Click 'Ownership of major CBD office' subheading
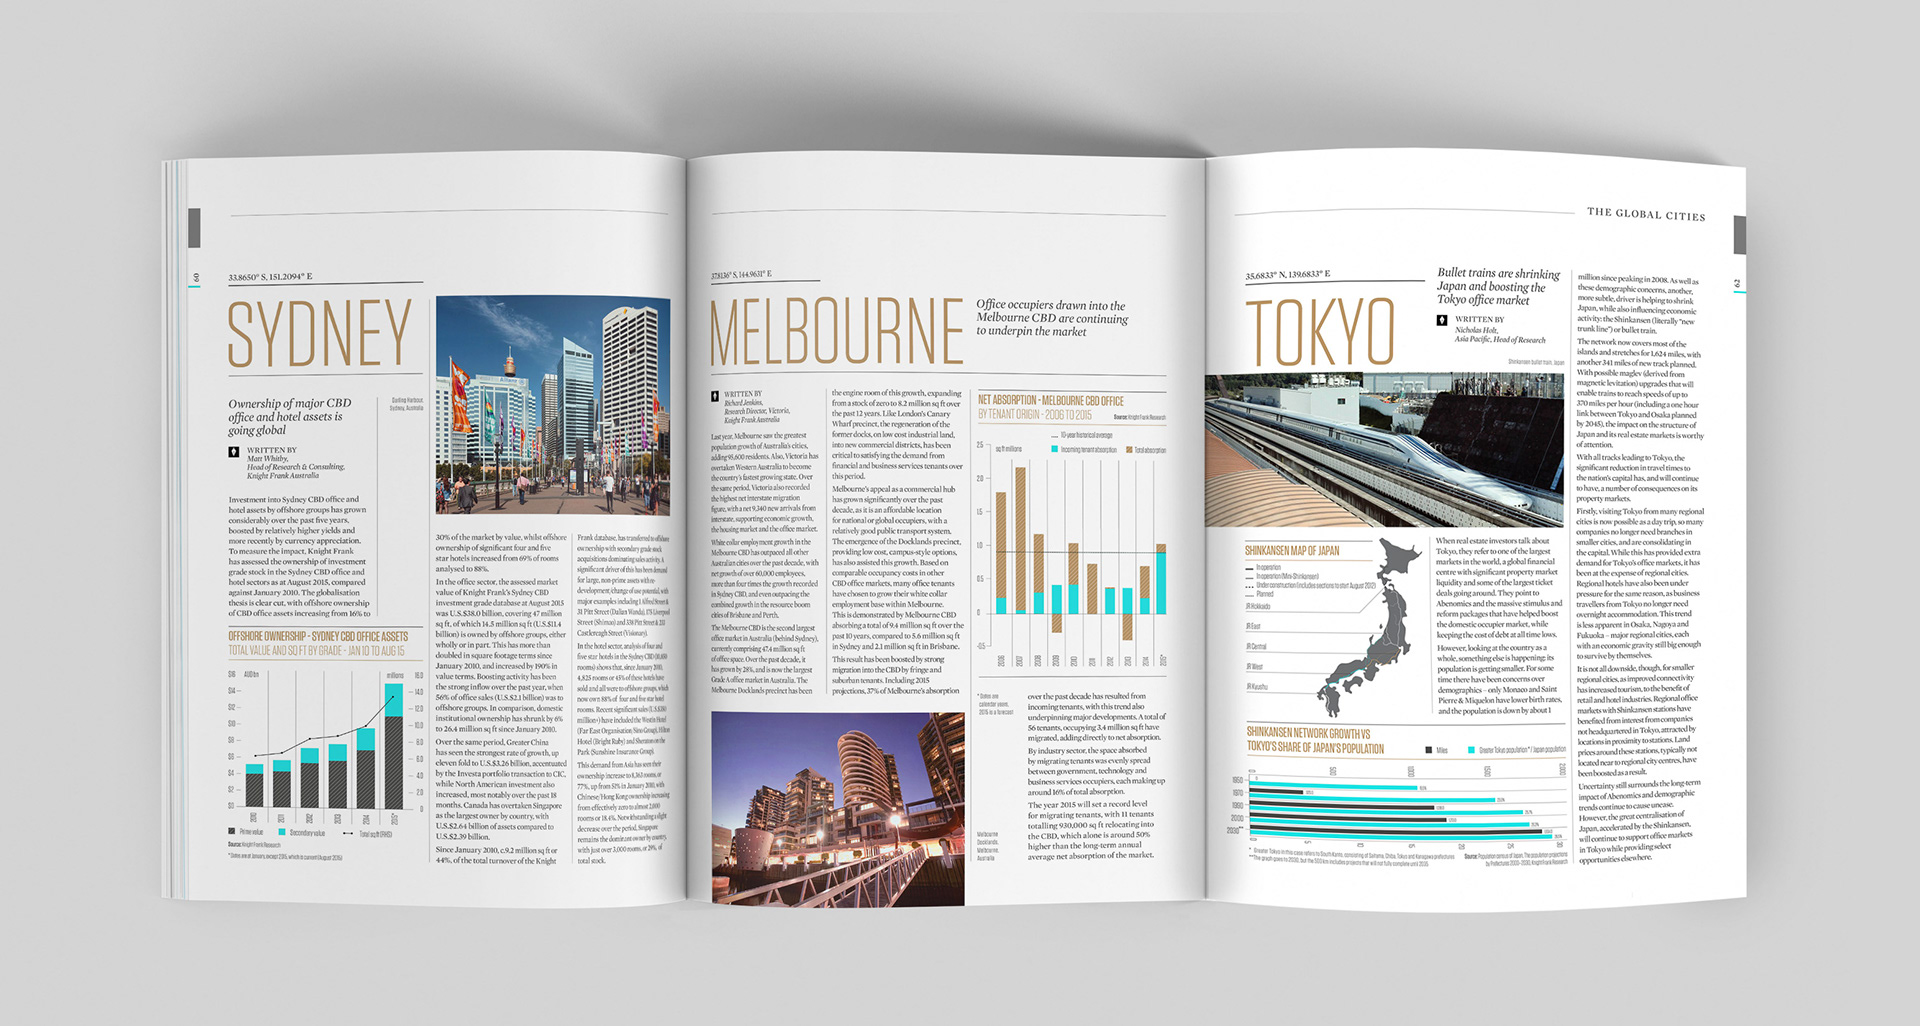The image size is (1920, 1026). point(289,416)
